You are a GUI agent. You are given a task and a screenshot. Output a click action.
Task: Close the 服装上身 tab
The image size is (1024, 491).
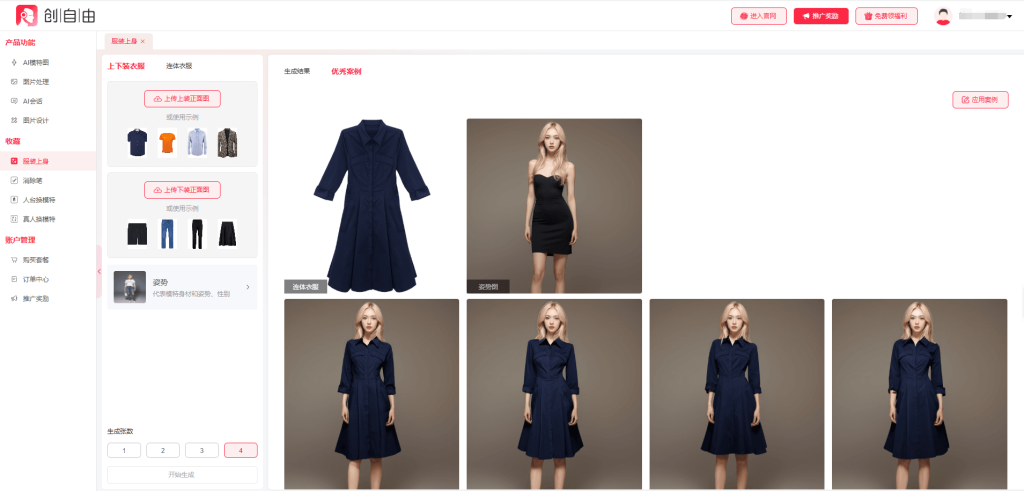coord(143,41)
